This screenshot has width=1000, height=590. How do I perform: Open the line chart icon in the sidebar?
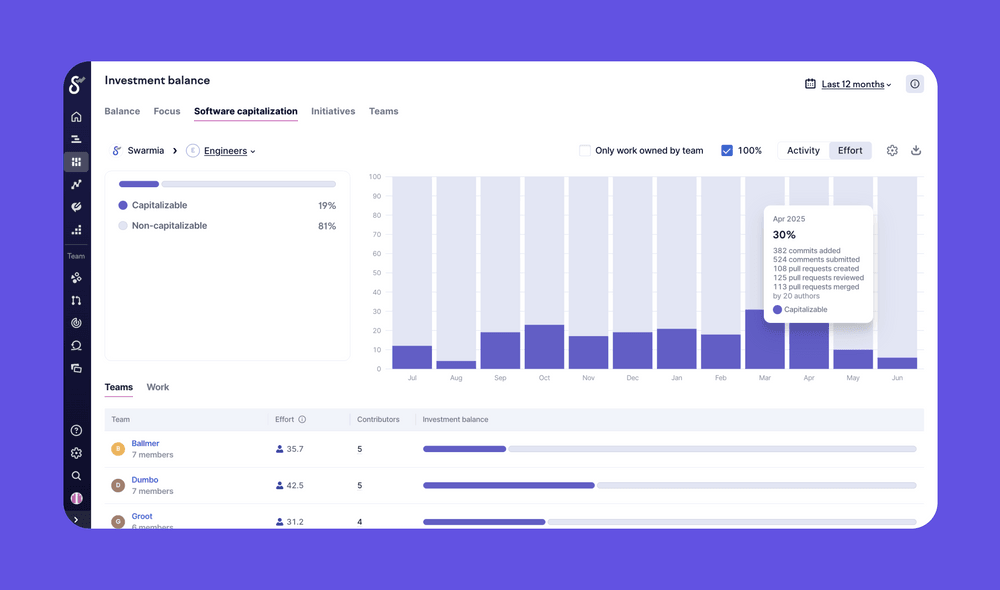(76, 184)
